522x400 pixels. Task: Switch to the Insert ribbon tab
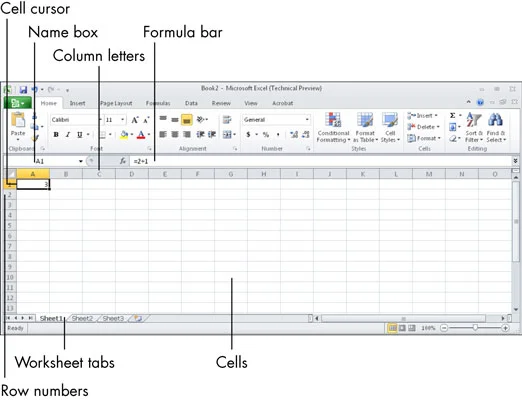[77, 103]
